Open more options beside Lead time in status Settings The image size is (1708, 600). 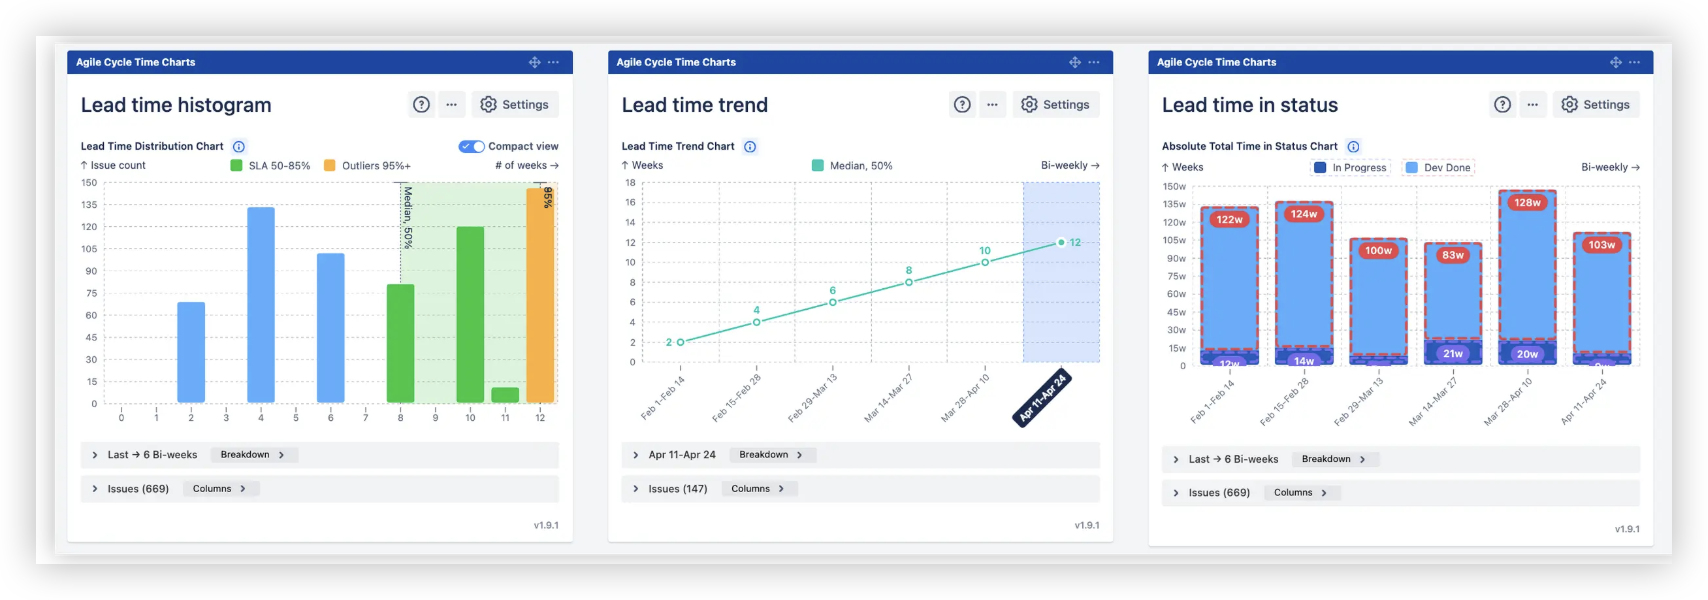pyautogui.click(x=1533, y=104)
